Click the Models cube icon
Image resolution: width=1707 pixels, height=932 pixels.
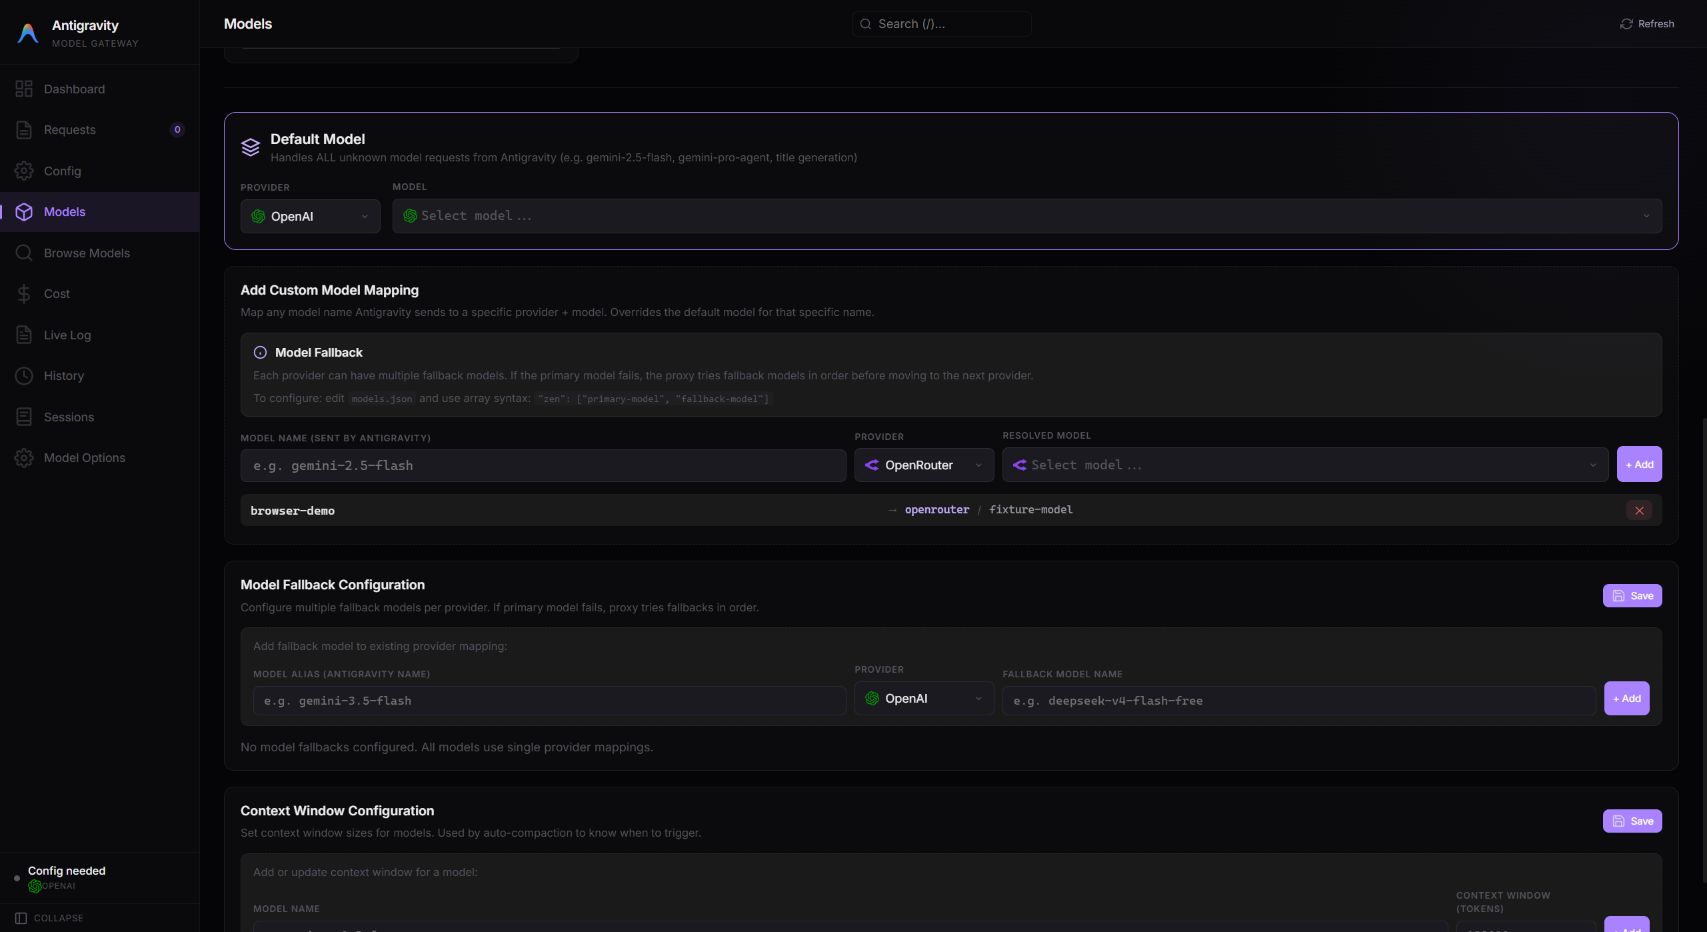tap(24, 212)
